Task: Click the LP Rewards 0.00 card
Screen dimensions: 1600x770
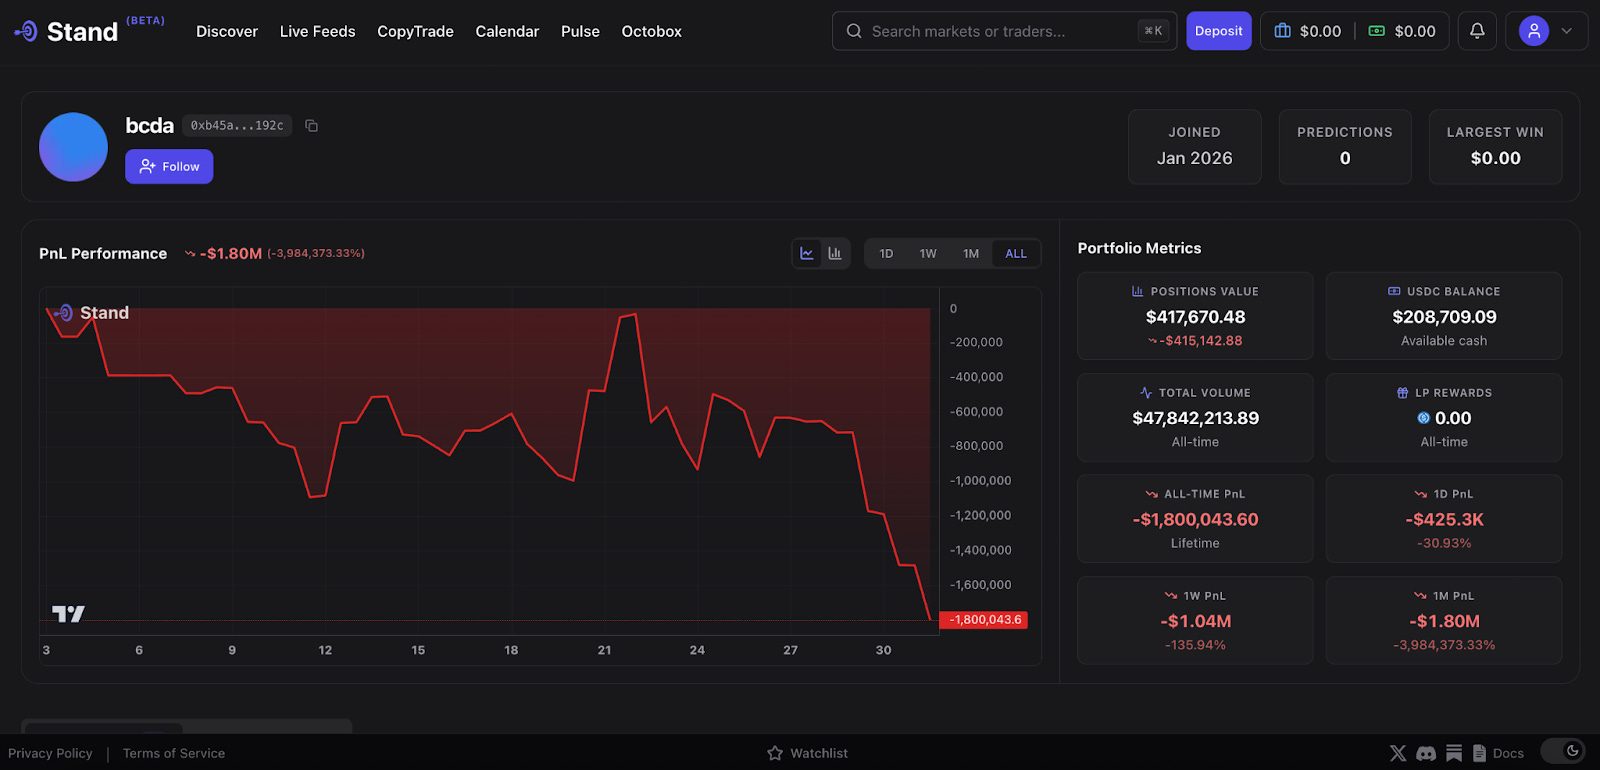Action: (1444, 417)
